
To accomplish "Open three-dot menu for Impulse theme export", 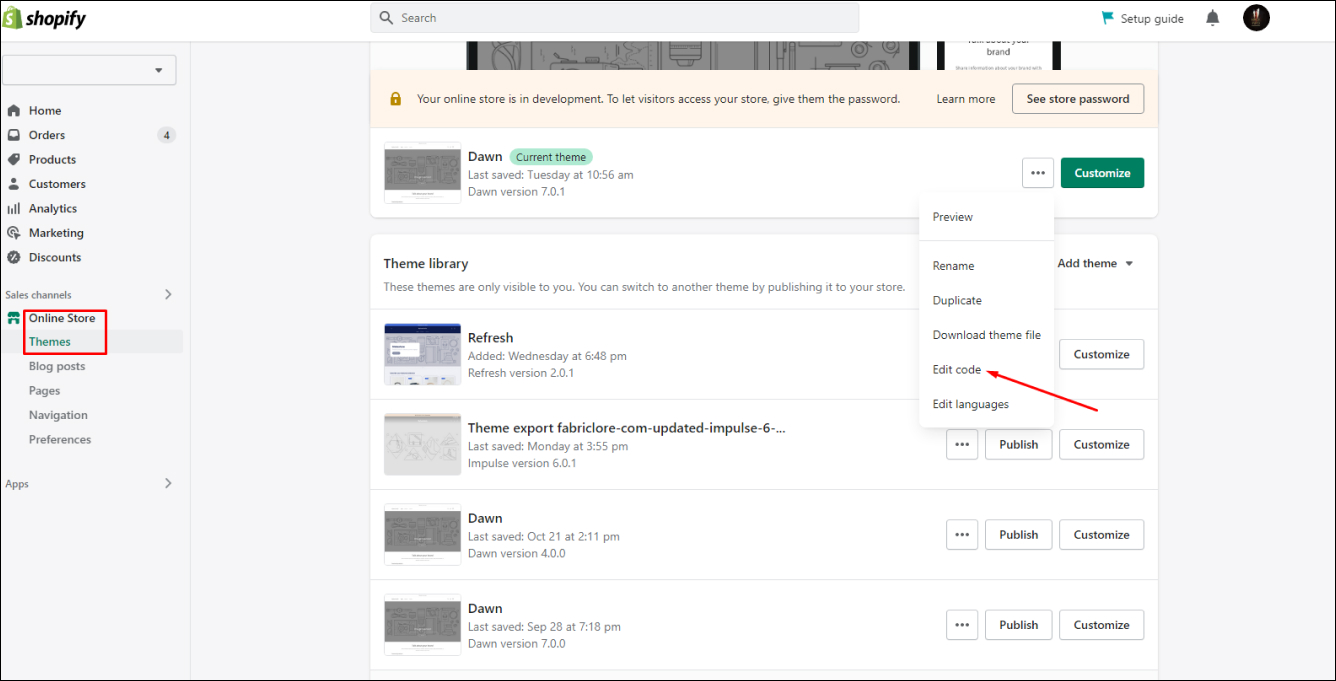I will coord(962,444).
